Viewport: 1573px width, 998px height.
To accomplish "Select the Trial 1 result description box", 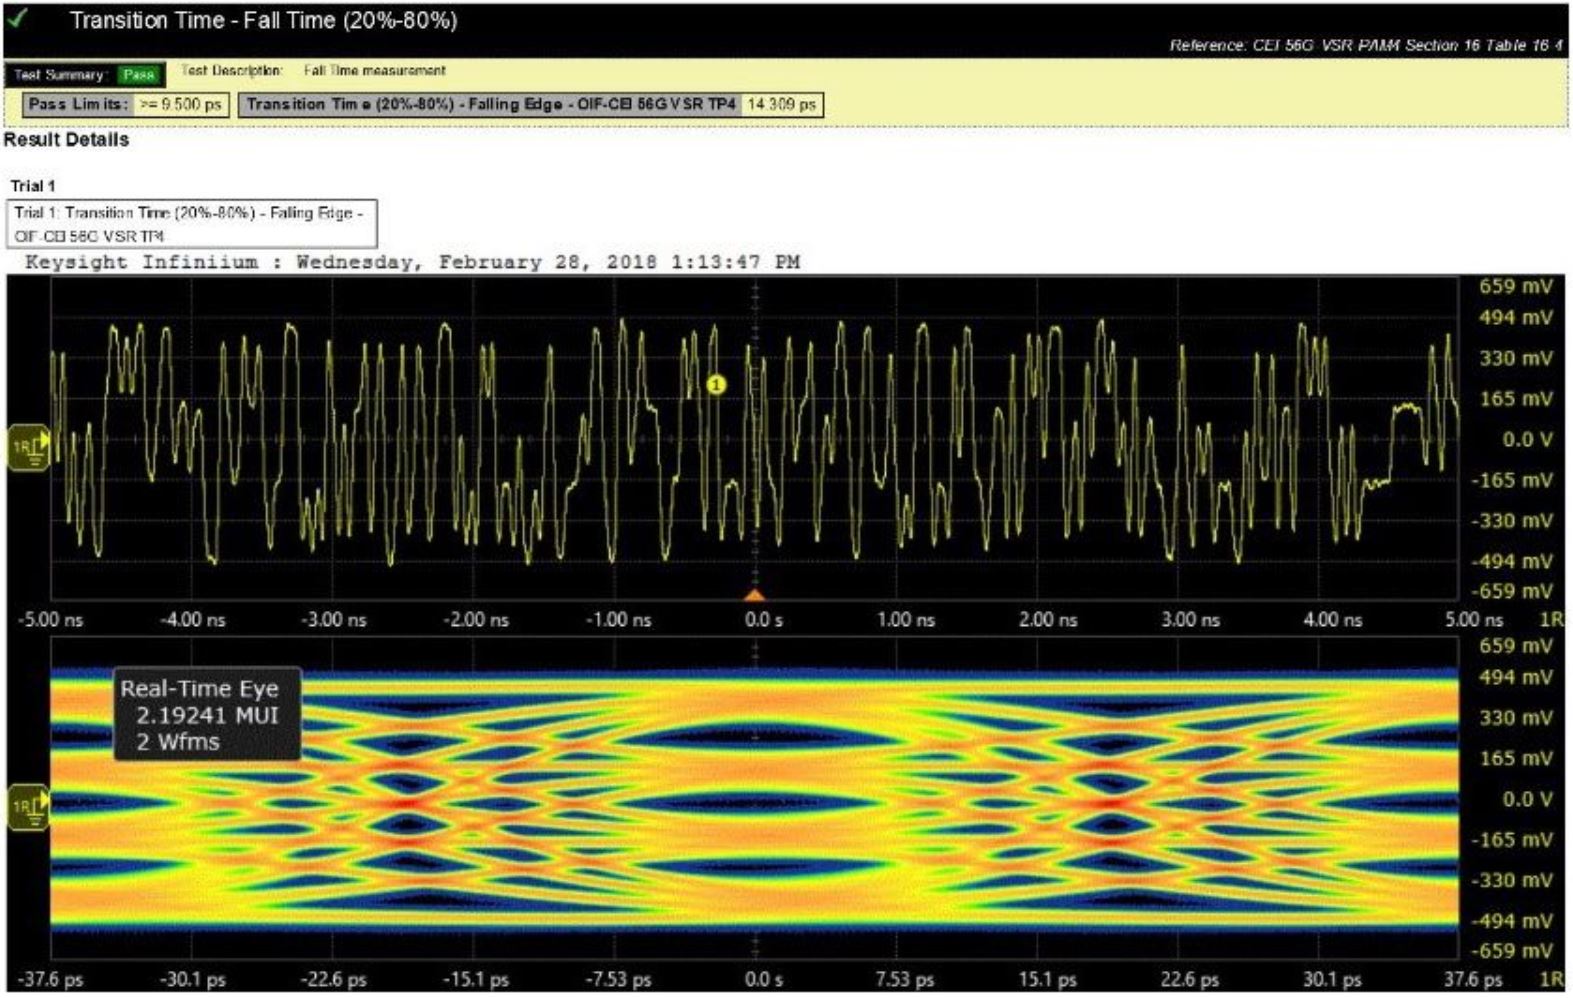I will [x=191, y=224].
